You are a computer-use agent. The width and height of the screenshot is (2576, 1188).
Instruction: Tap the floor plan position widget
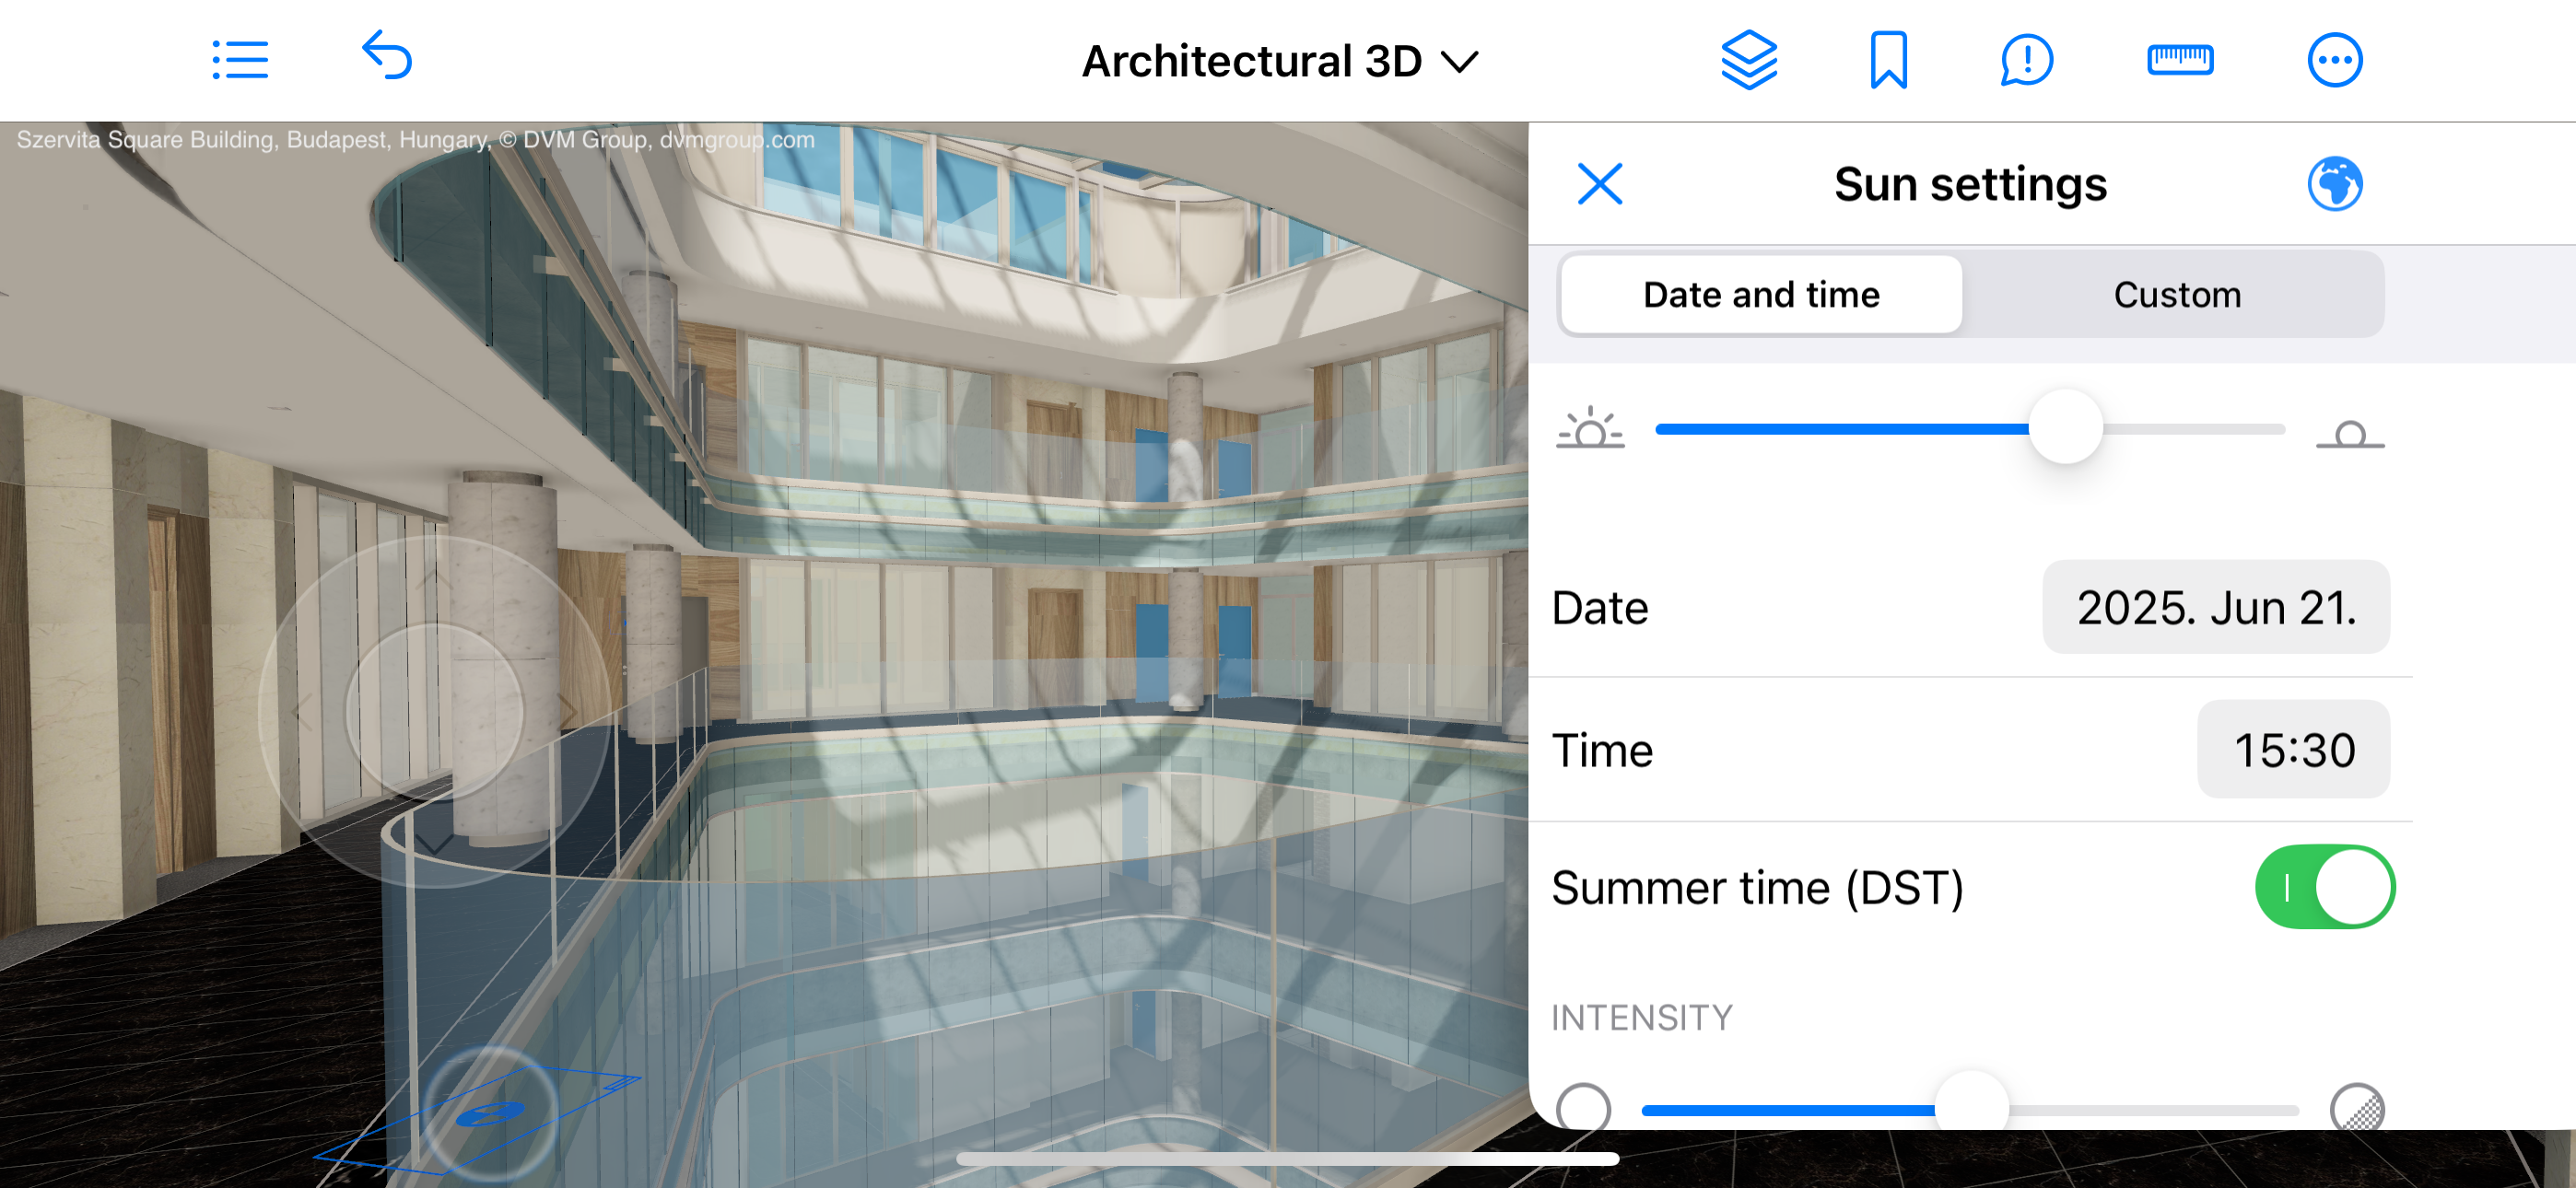point(488,1113)
